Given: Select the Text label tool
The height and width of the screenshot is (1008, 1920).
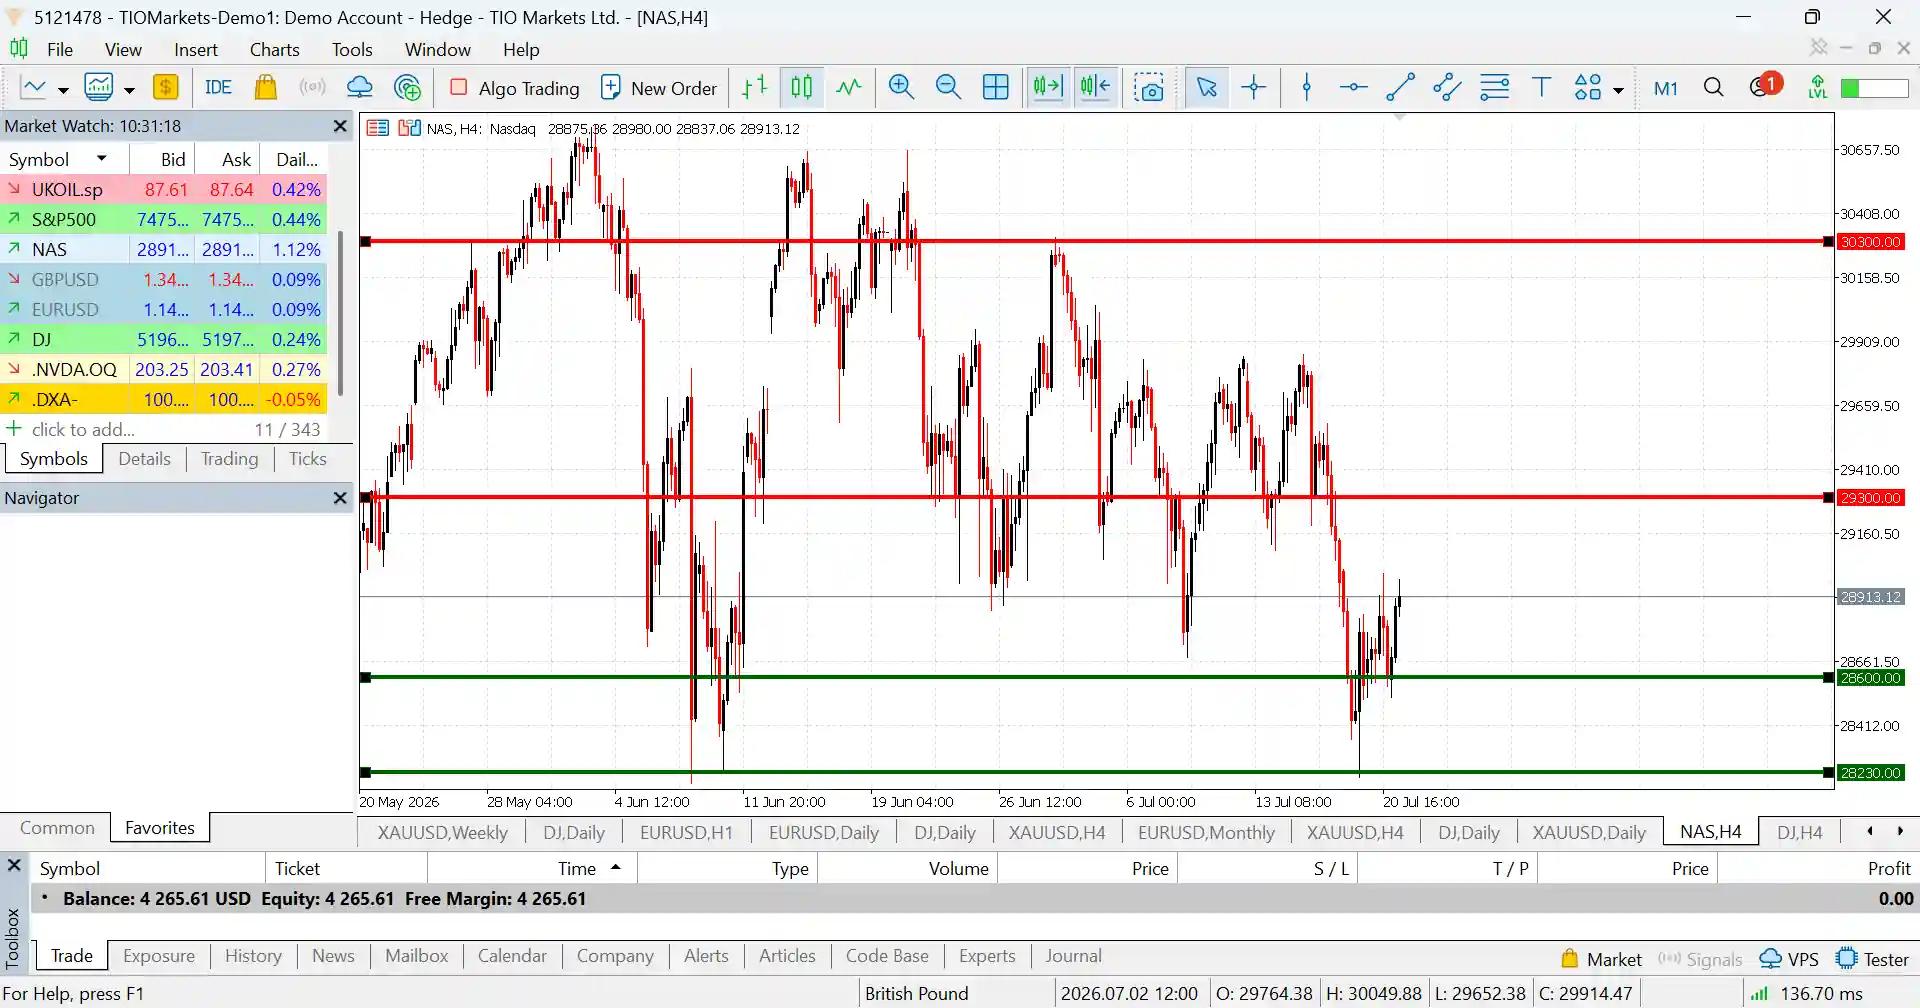Looking at the screenshot, I should [x=1541, y=88].
